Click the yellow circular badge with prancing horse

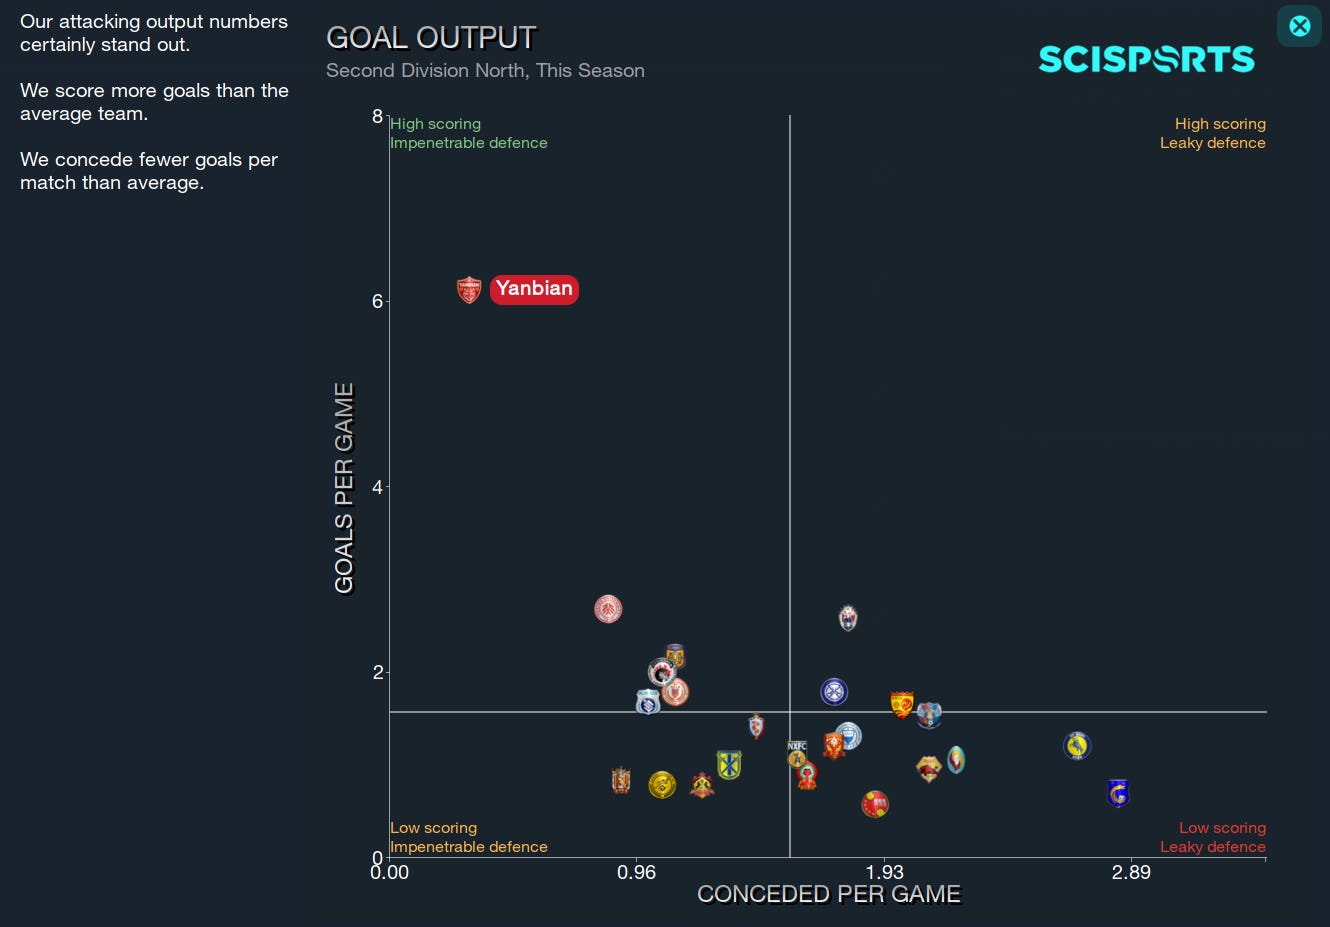[x=1076, y=744]
